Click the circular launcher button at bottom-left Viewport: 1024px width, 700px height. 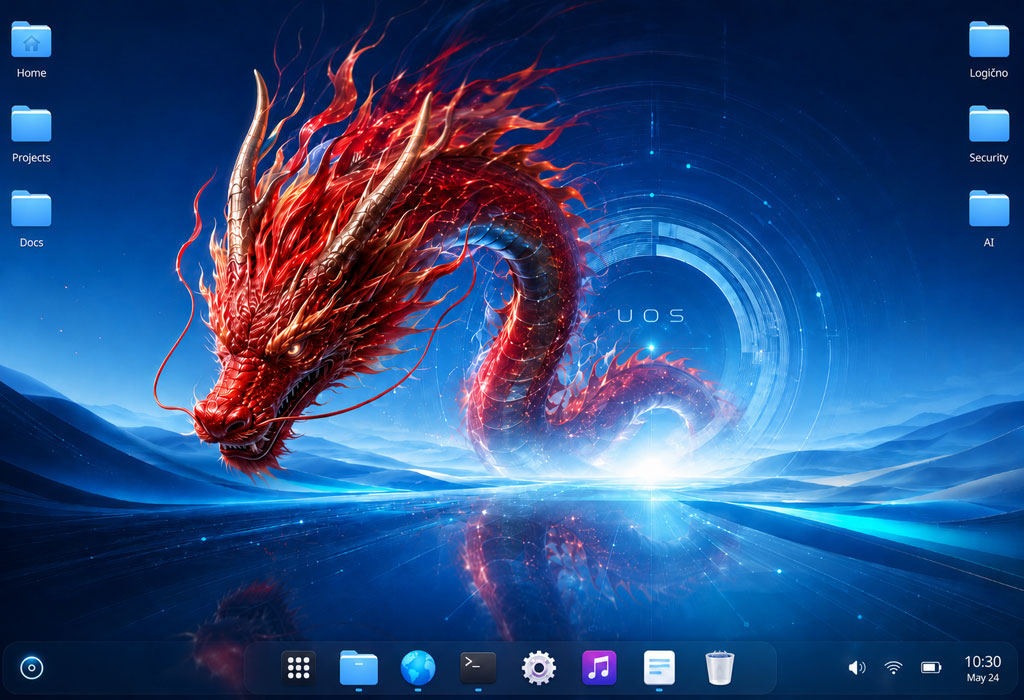[32, 668]
